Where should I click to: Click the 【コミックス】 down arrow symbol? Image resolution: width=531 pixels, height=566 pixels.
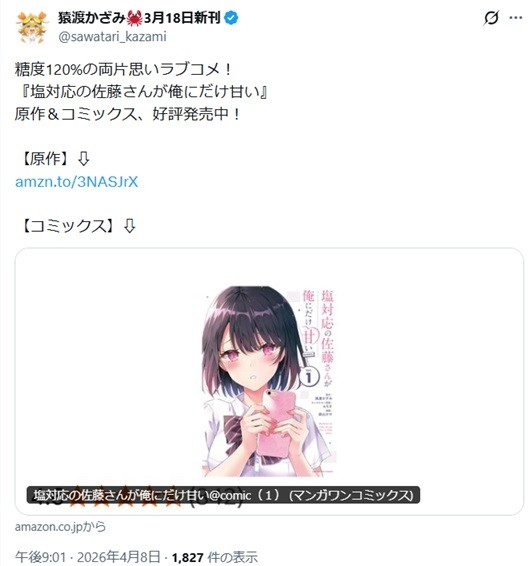(x=130, y=226)
